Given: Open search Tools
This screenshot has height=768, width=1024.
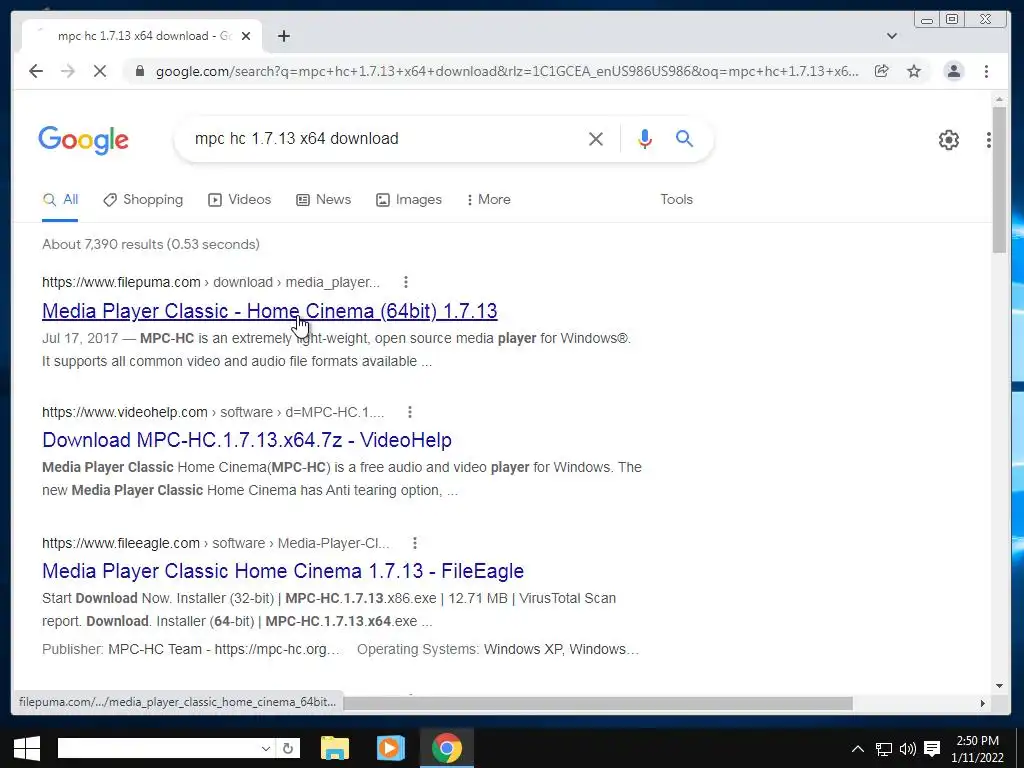Looking at the screenshot, I should click(x=676, y=199).
